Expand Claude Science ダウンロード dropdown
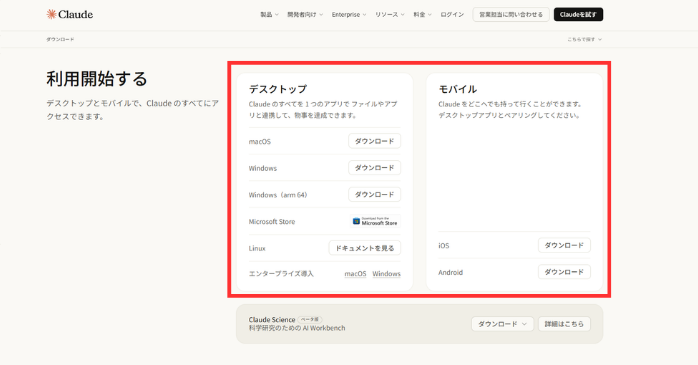 tap(502, 324)
